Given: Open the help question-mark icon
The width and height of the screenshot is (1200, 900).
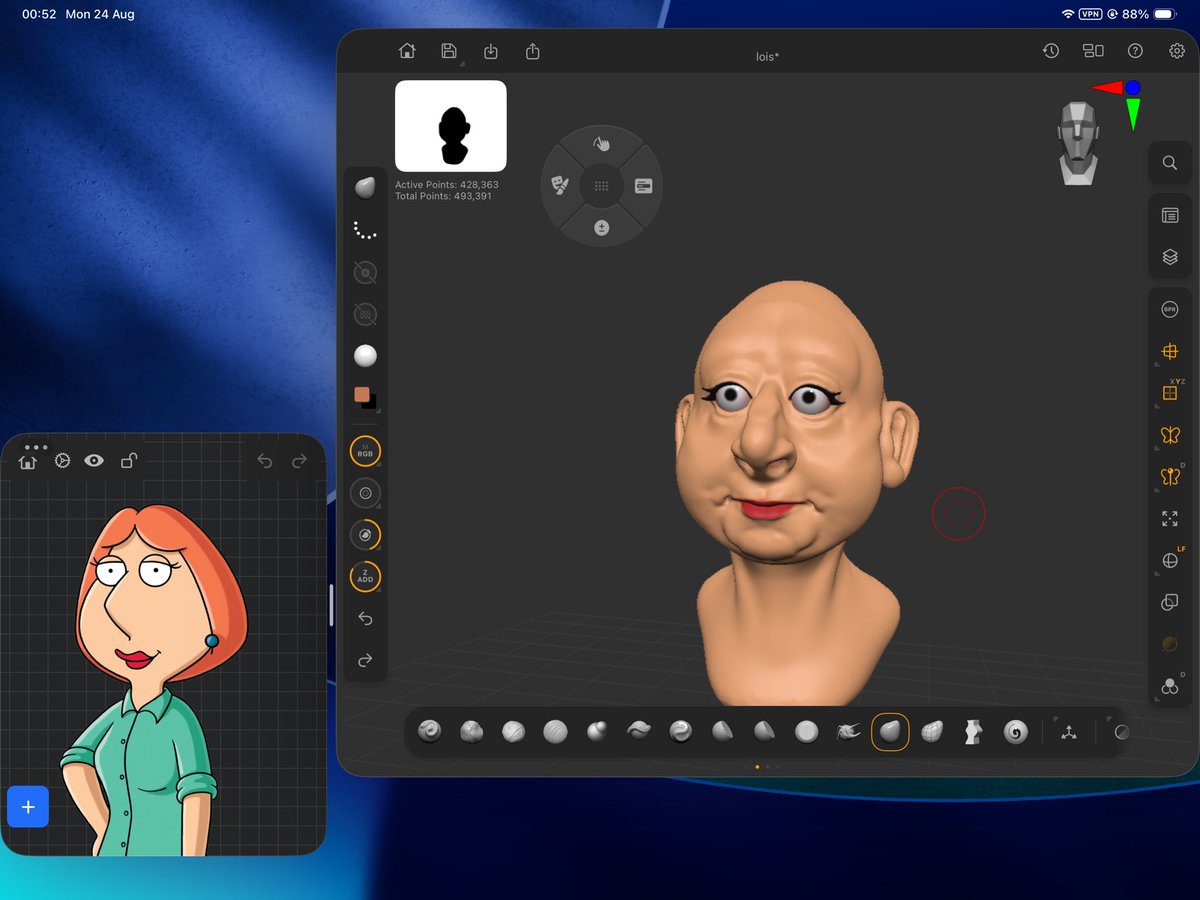Looking at the screenshot, I should point(1135,51).
